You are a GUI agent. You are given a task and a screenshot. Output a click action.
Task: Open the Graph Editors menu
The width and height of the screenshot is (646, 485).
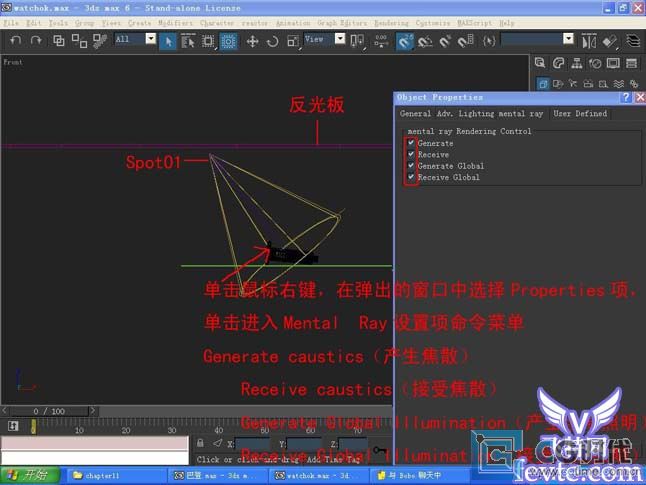[342, 23]
